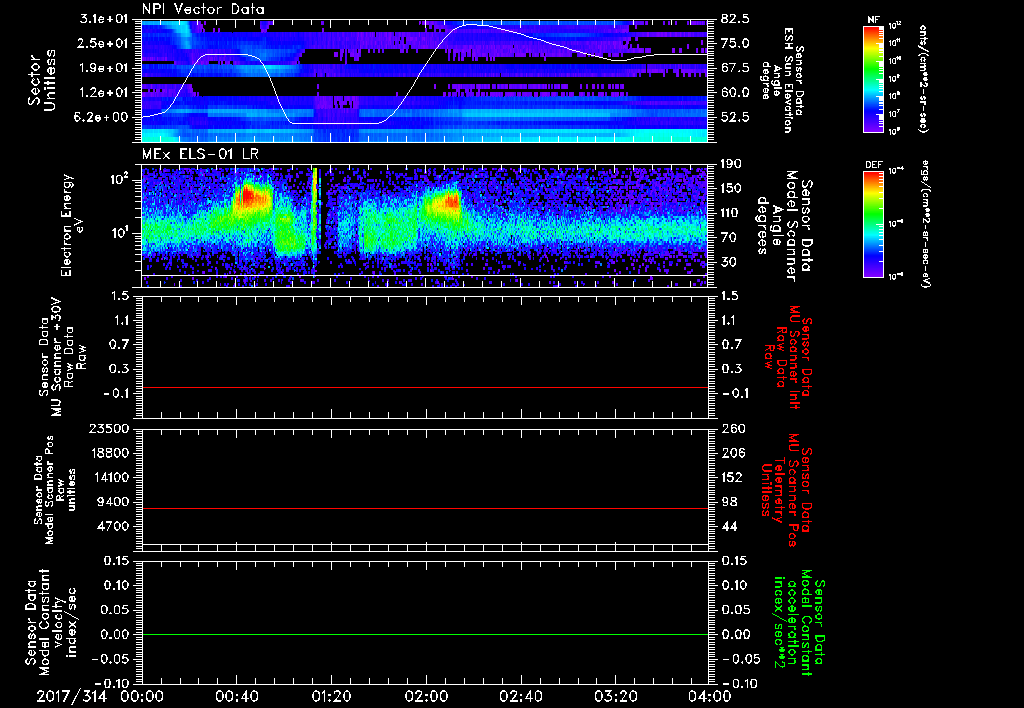Click the second red electron burst after 02:00
The image size is (1024, 708).
pos(449,201)
